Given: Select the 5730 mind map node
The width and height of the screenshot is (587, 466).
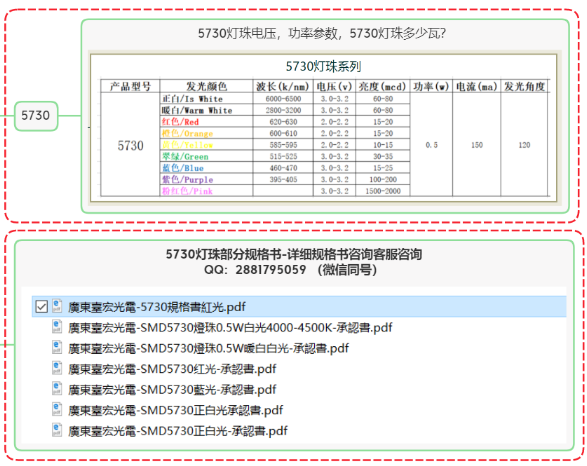Looking at the screenshot, I should 36,116.
